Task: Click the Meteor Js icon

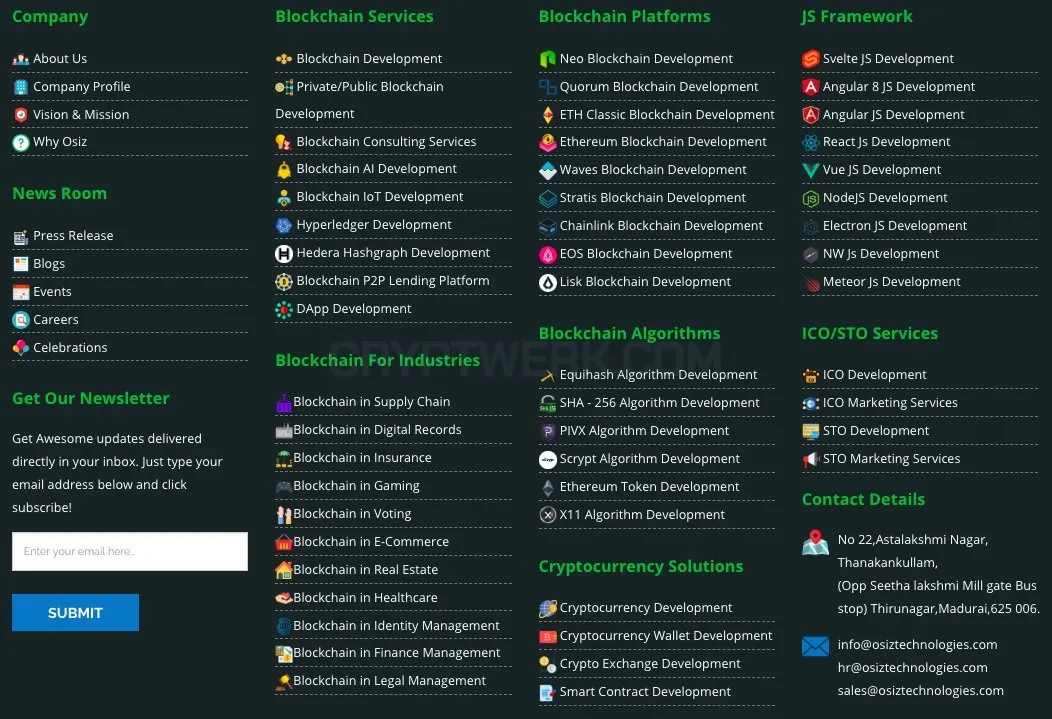Action: 810,282
